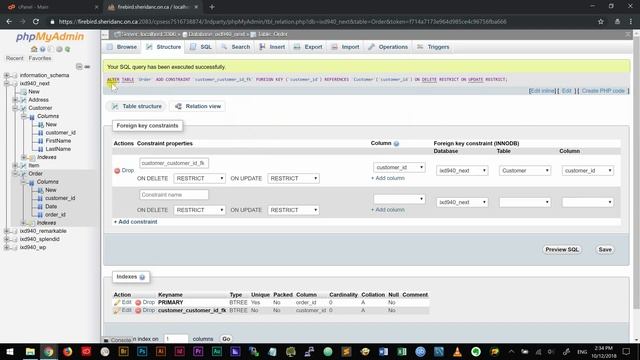
Task: Open the Console bar at bottom
Action: pyautogui.click(x=118, y=340)
